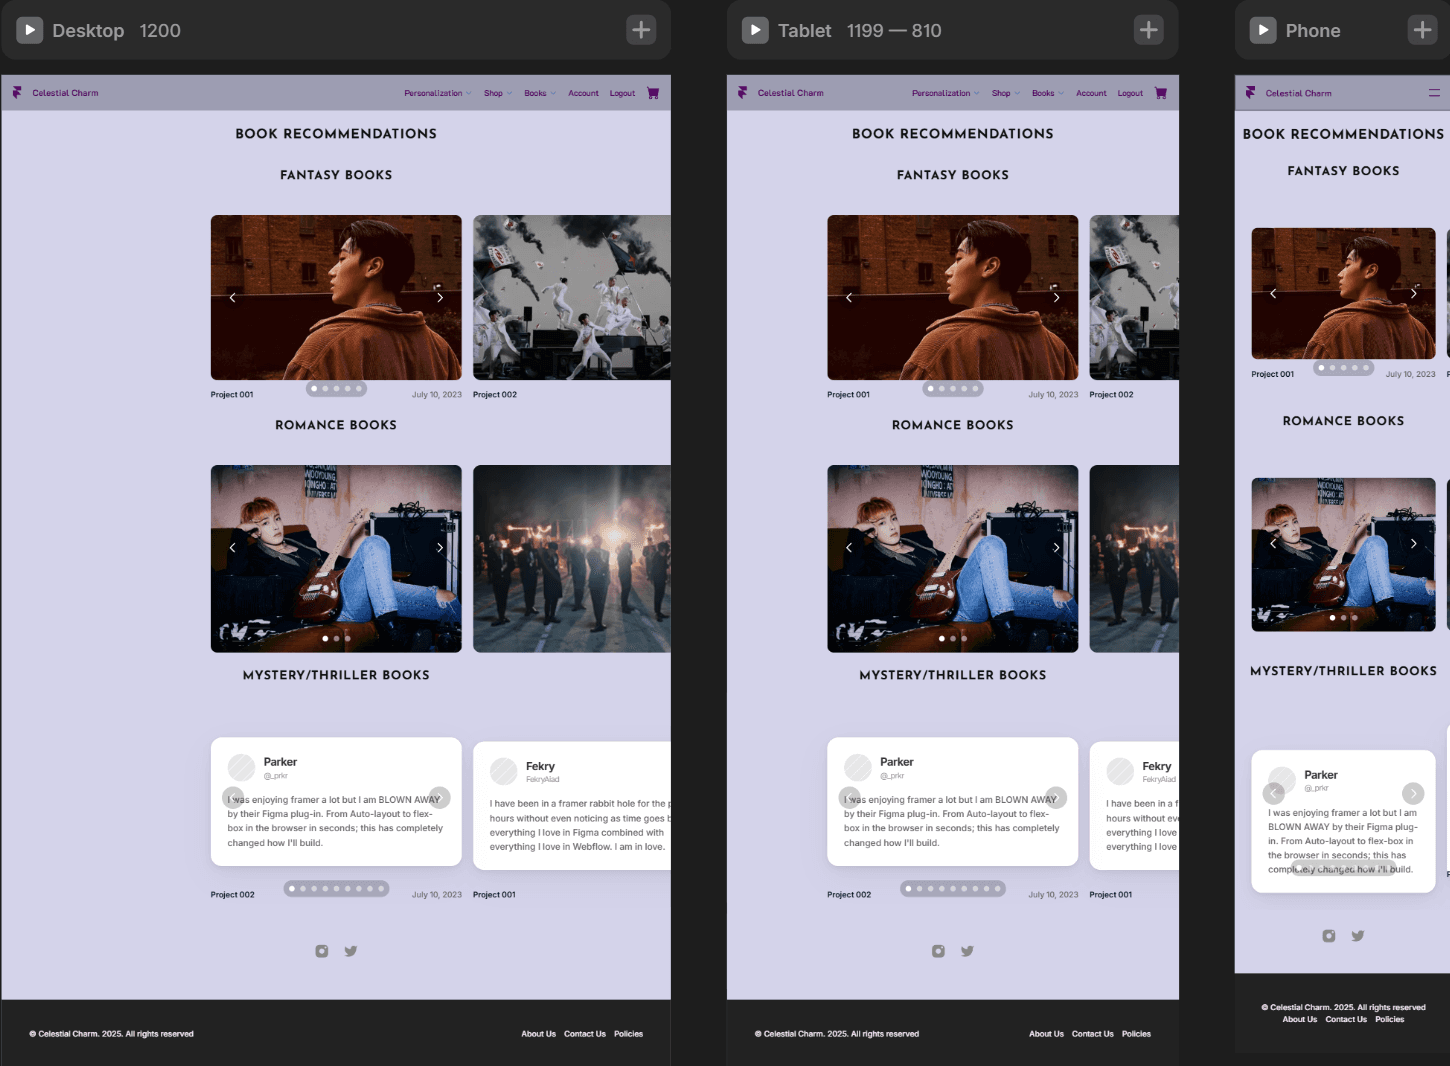The height and width of the screenshot is (1066, 1450).
Task: Go to next fantasy slide on Desktop
Action: 440,297
